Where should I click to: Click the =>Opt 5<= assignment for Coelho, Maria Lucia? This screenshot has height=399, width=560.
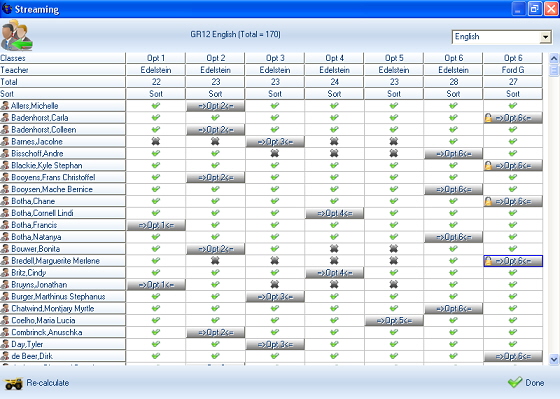(x=394, y=320)
